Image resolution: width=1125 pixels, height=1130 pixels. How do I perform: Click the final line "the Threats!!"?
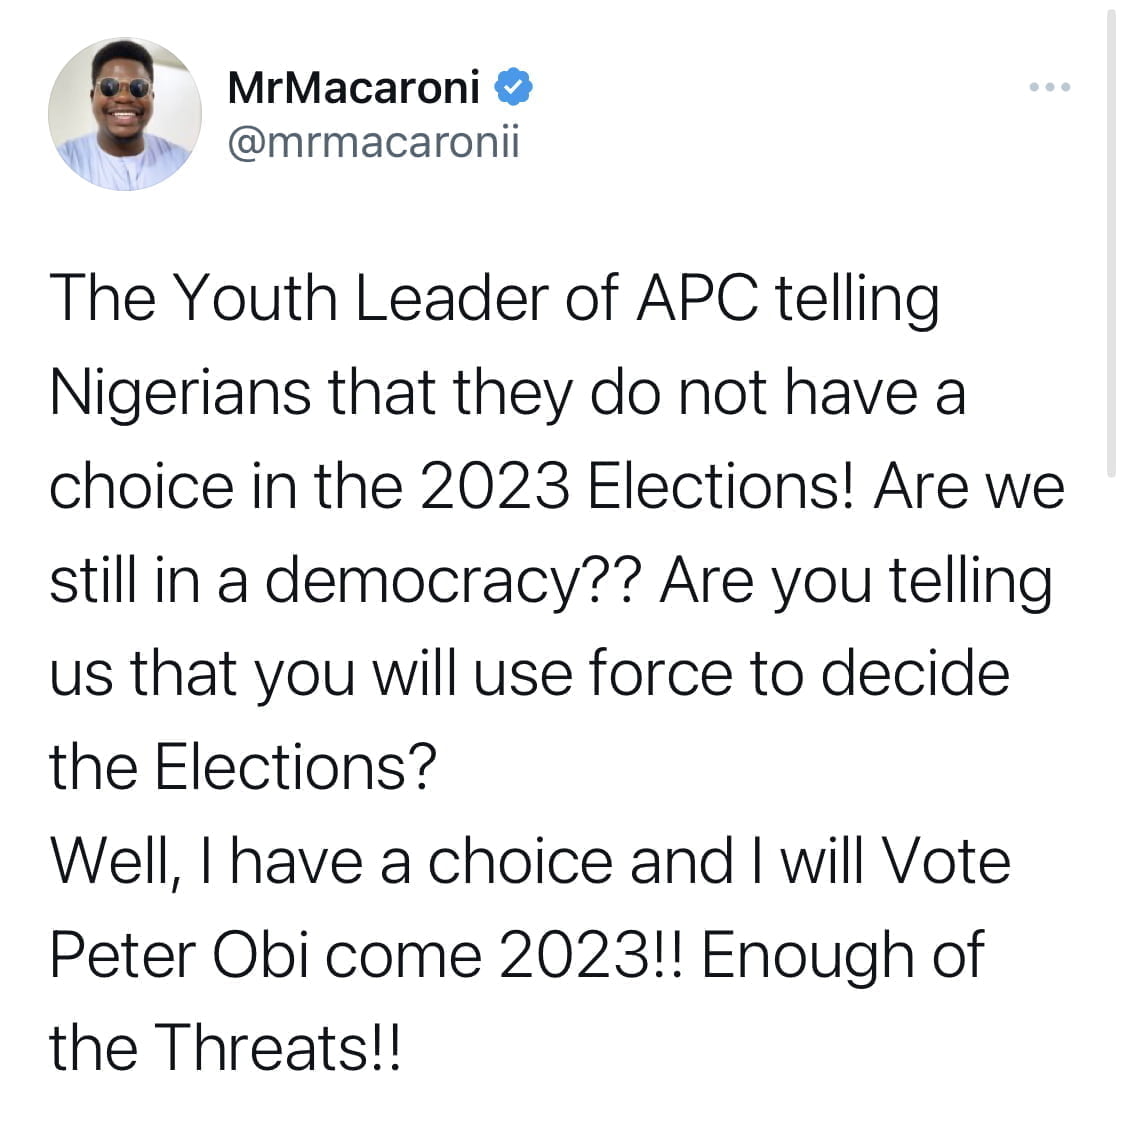(x=224, y=1049)
